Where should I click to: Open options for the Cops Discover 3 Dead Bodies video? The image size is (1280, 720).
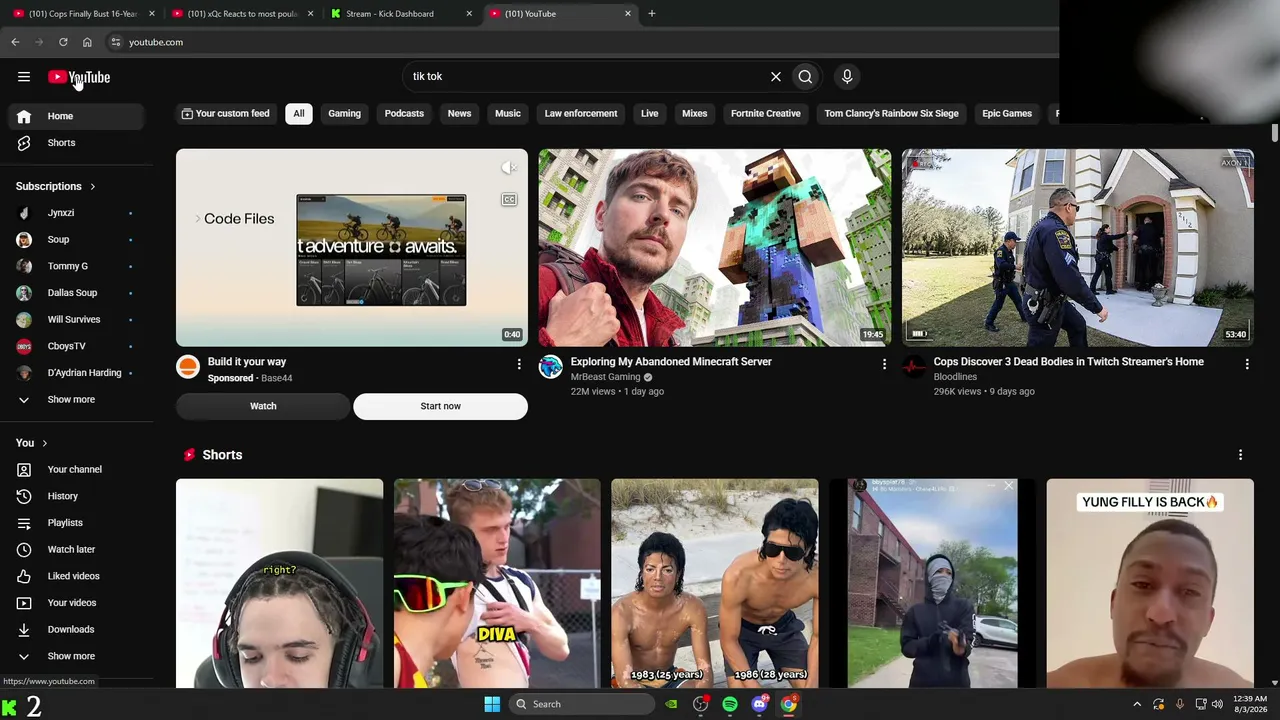point(1247,365)
